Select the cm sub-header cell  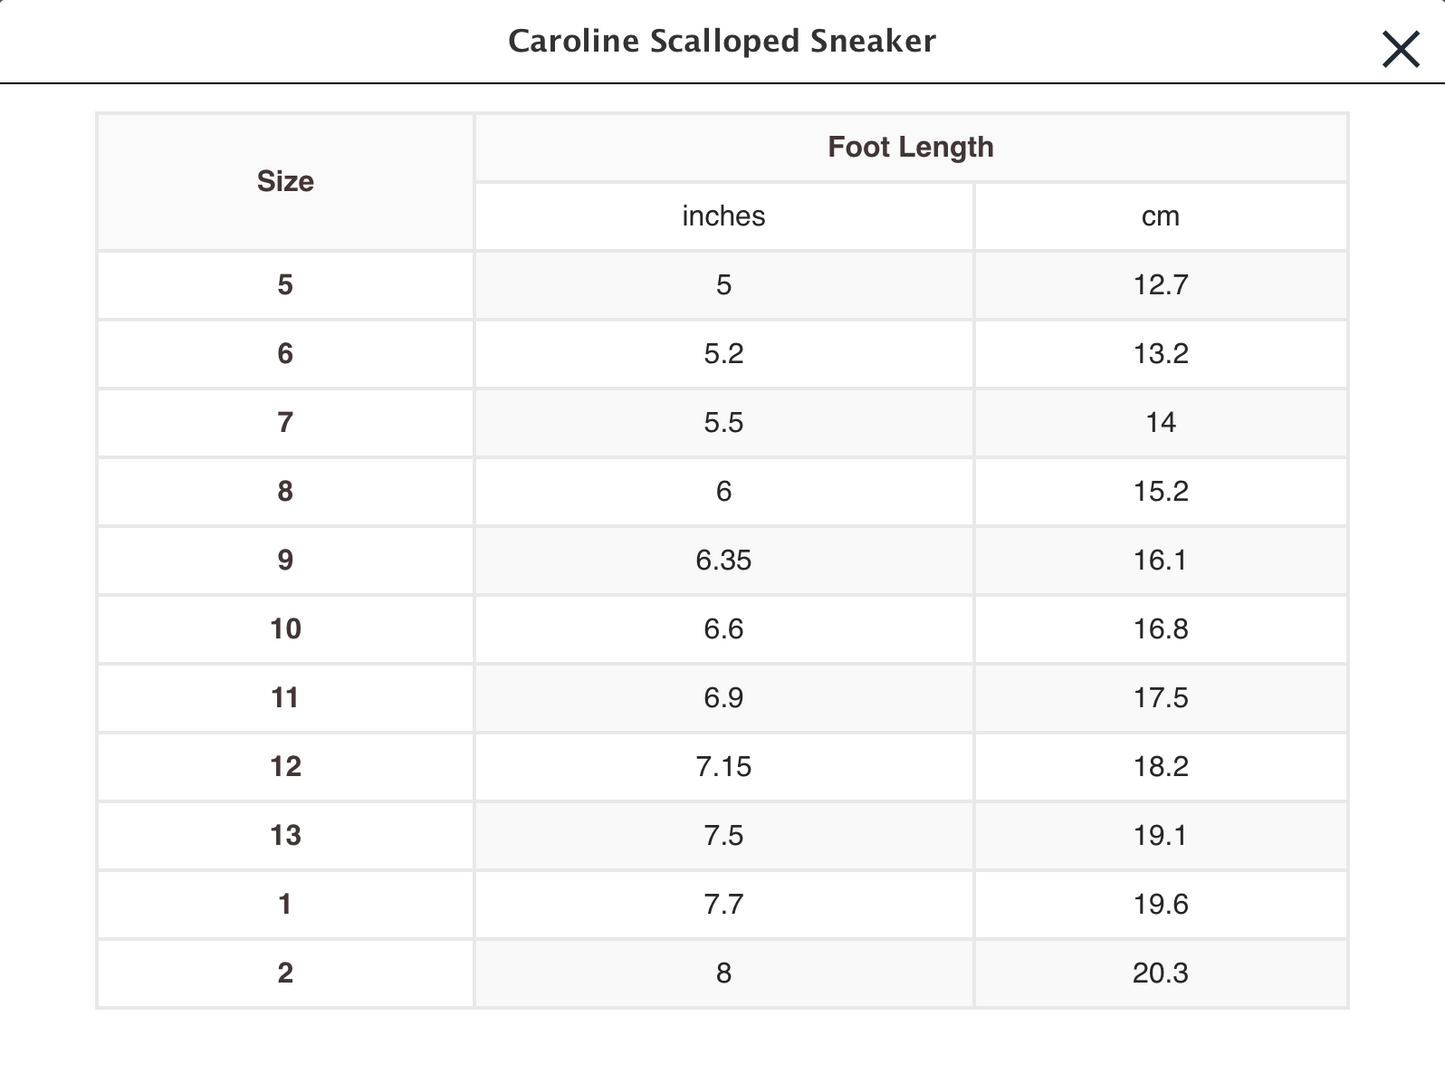pyautogui.click(x=1160, y=216)
